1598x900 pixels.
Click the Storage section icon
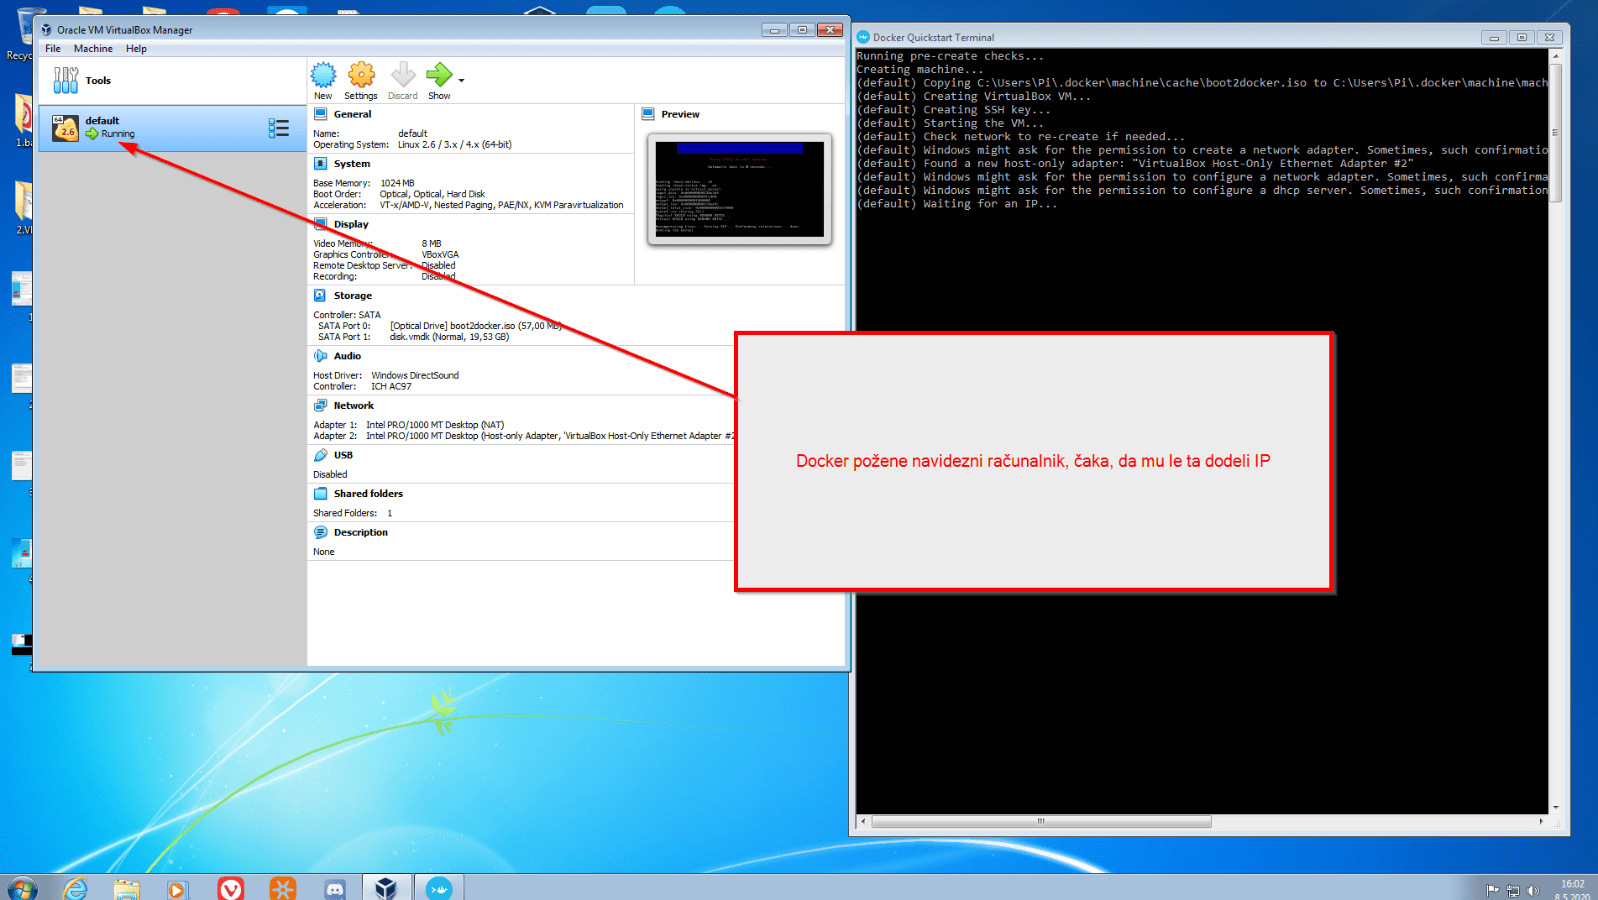point(320,295)
